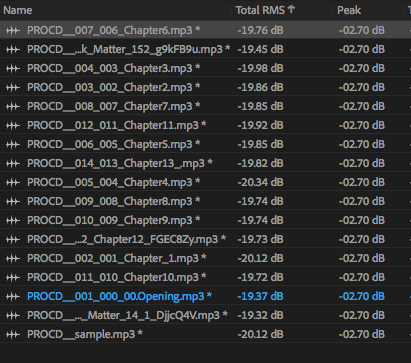
Task: Click the -19.73 dB Total RMS value
Action: [x=260, y=239]
